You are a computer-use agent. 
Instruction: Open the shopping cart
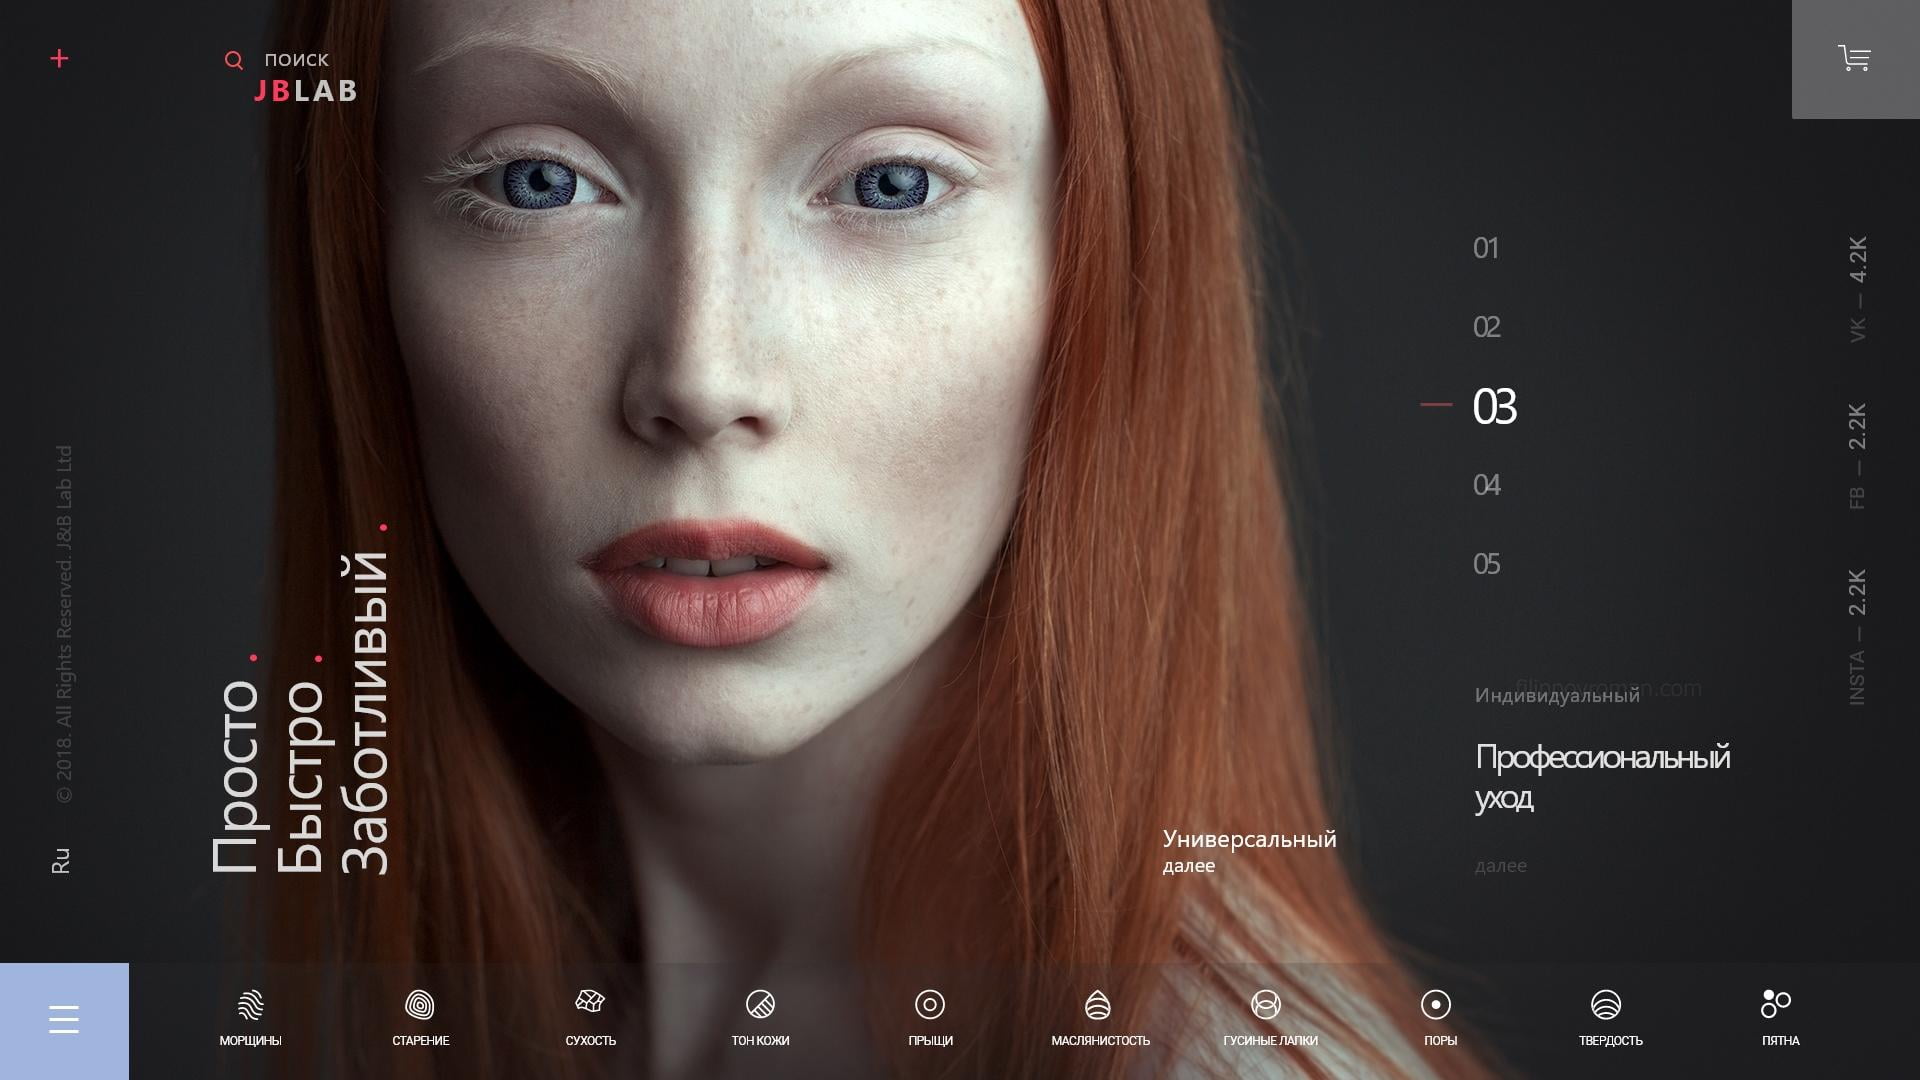coord(1854,59)
